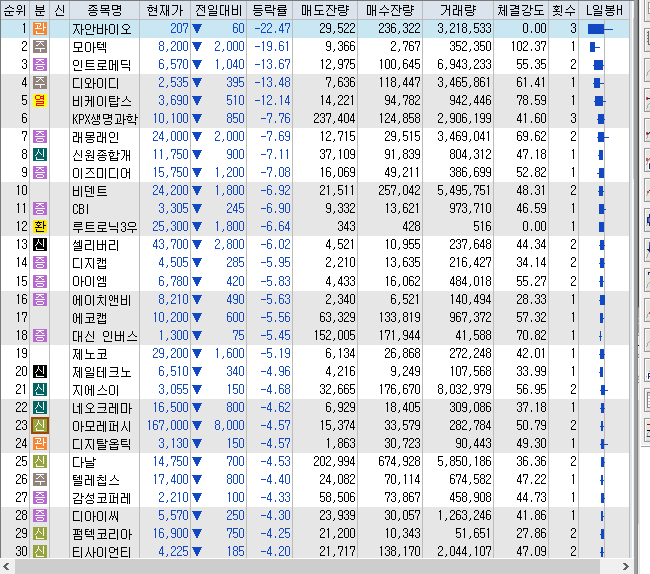Click rank number 19 for 제노코
This screenshot has width=650, height=574.
click(x=22, y=354)
